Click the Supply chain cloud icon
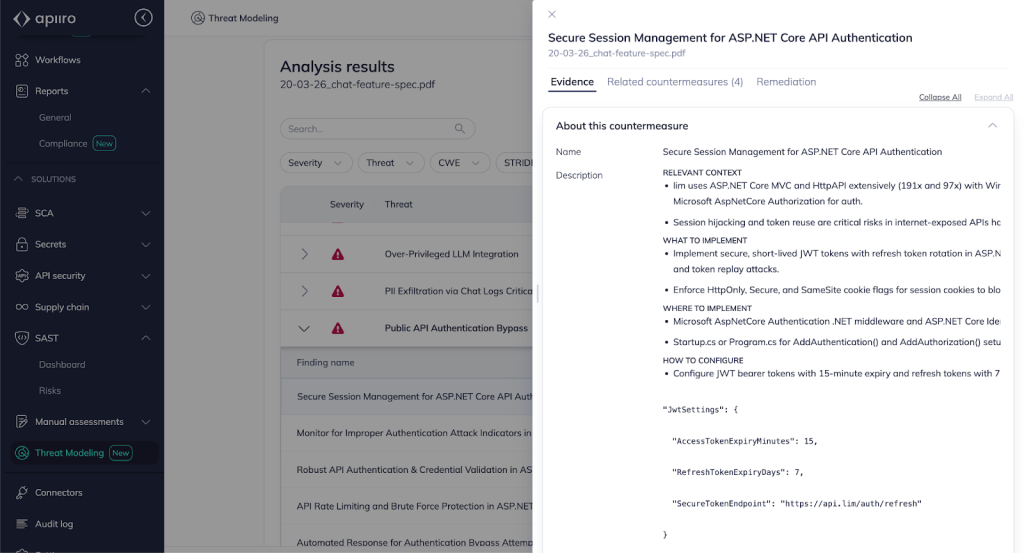Image resolution: width=1024 pixels, height=553 pixels. point(22,307)
